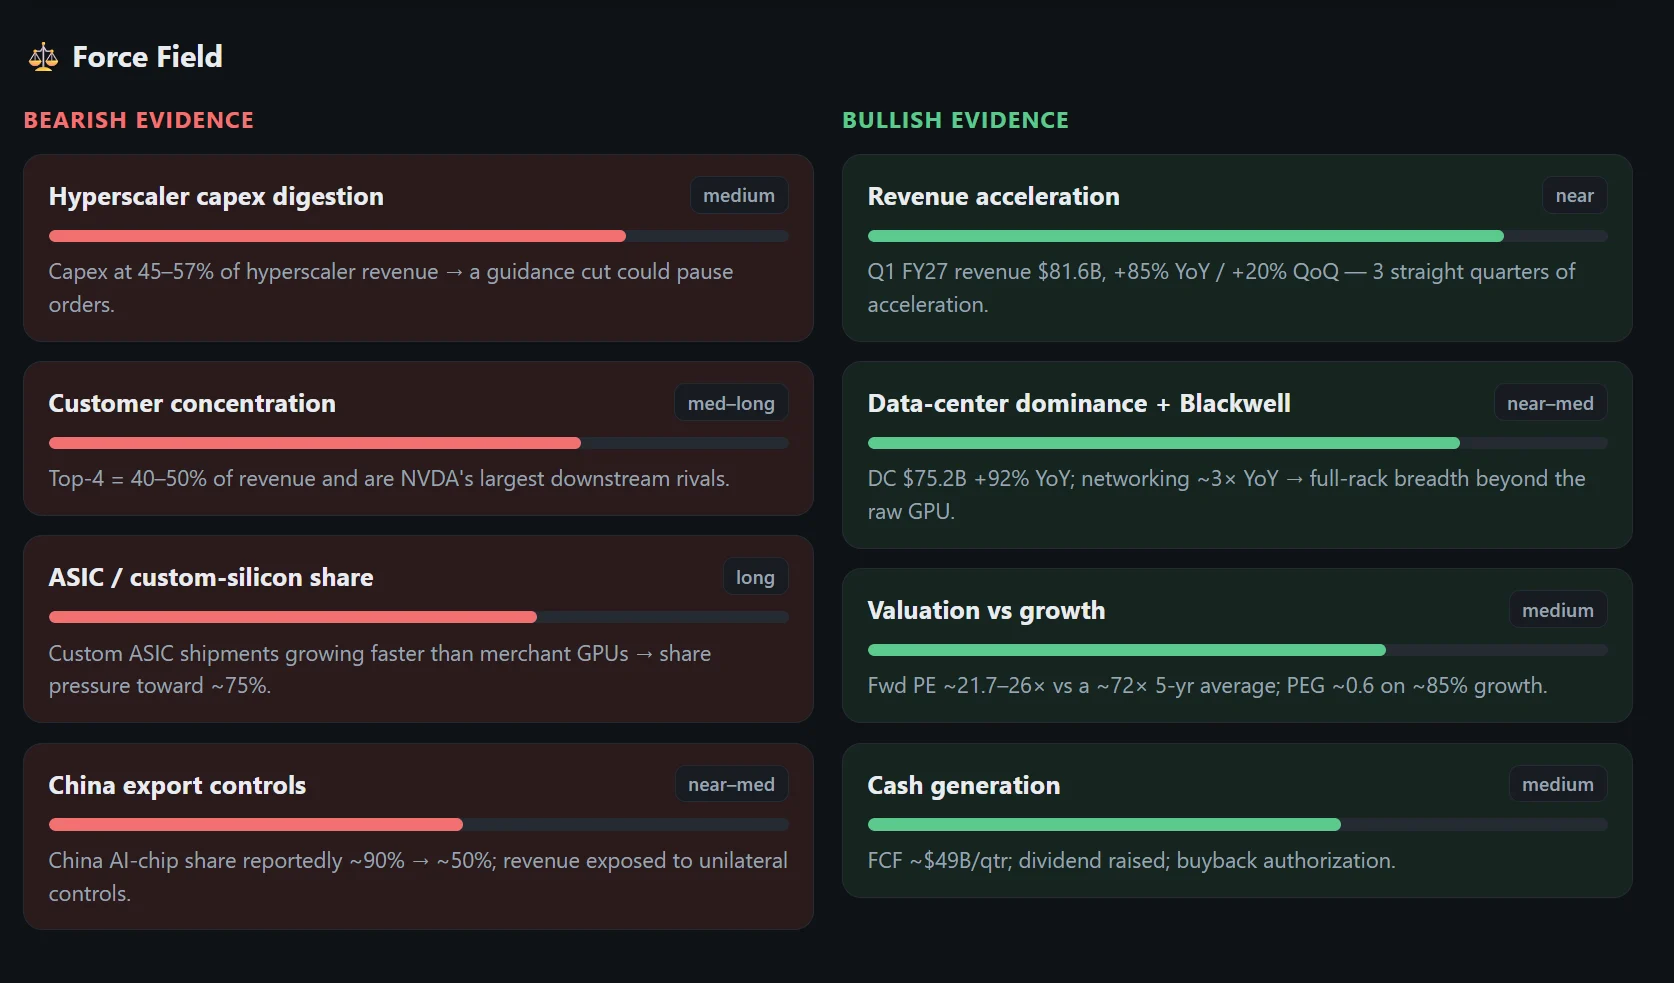This screenshot has height=983, width=1674.
Task: Click the ASIC / custom-silicon share strength bar
Action: pyautogui.click(x=418, y=617)
